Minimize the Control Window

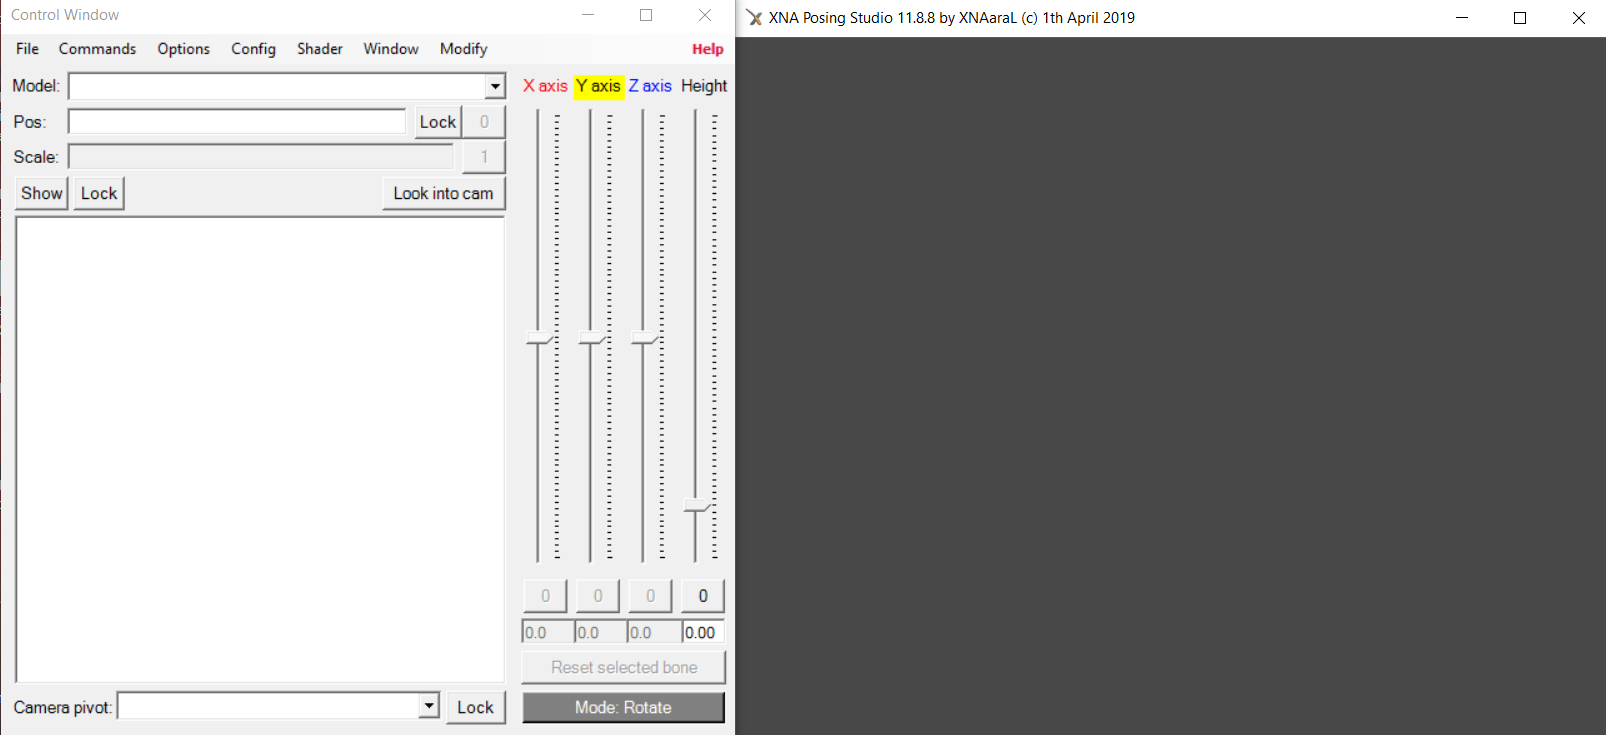[588, 15]
